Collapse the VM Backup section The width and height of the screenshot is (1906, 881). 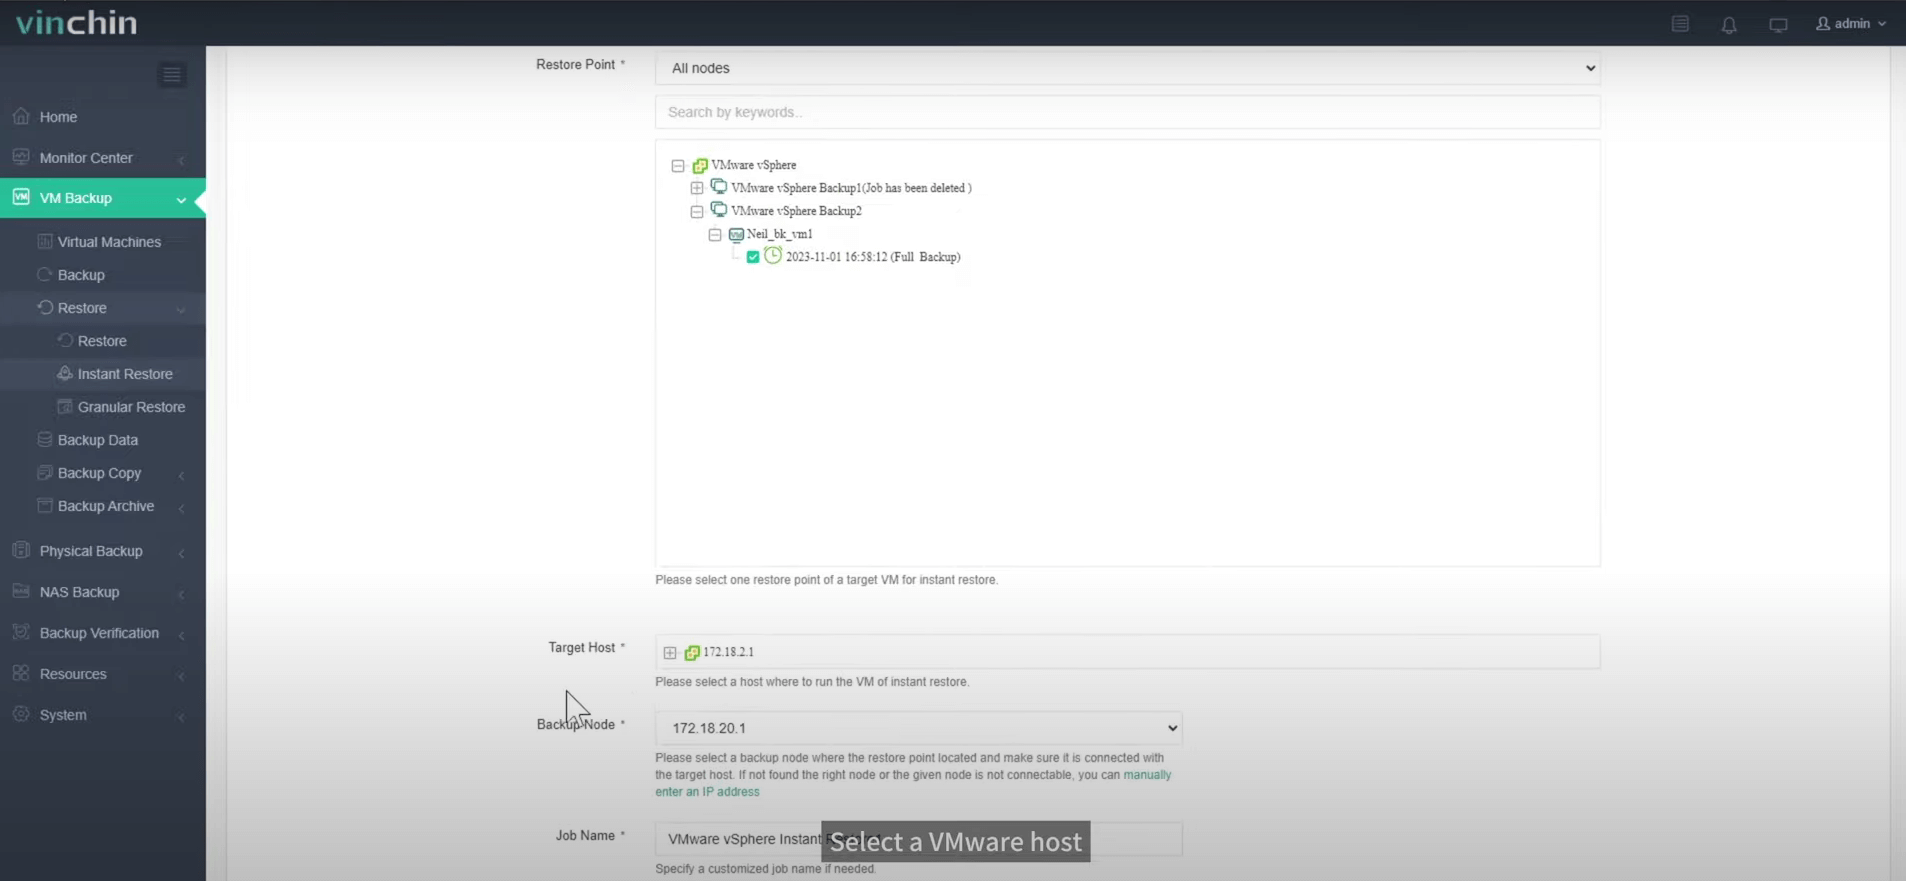(103, 198)
